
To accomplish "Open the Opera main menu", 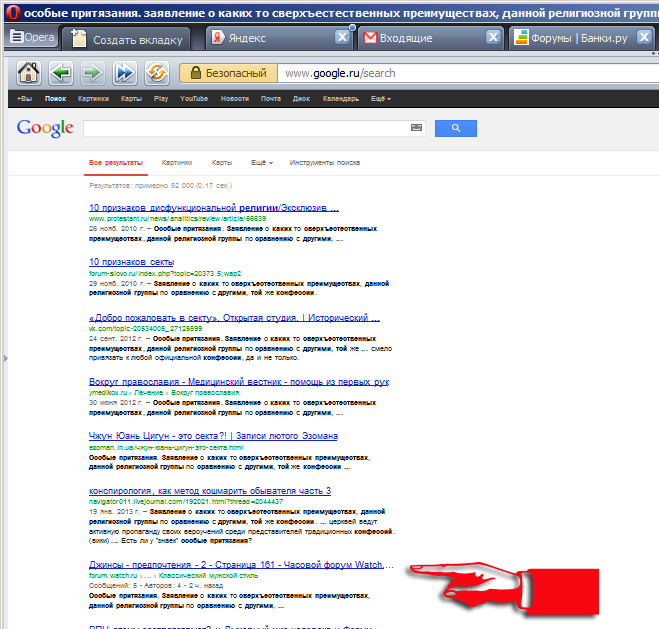I will coord(32,38).
